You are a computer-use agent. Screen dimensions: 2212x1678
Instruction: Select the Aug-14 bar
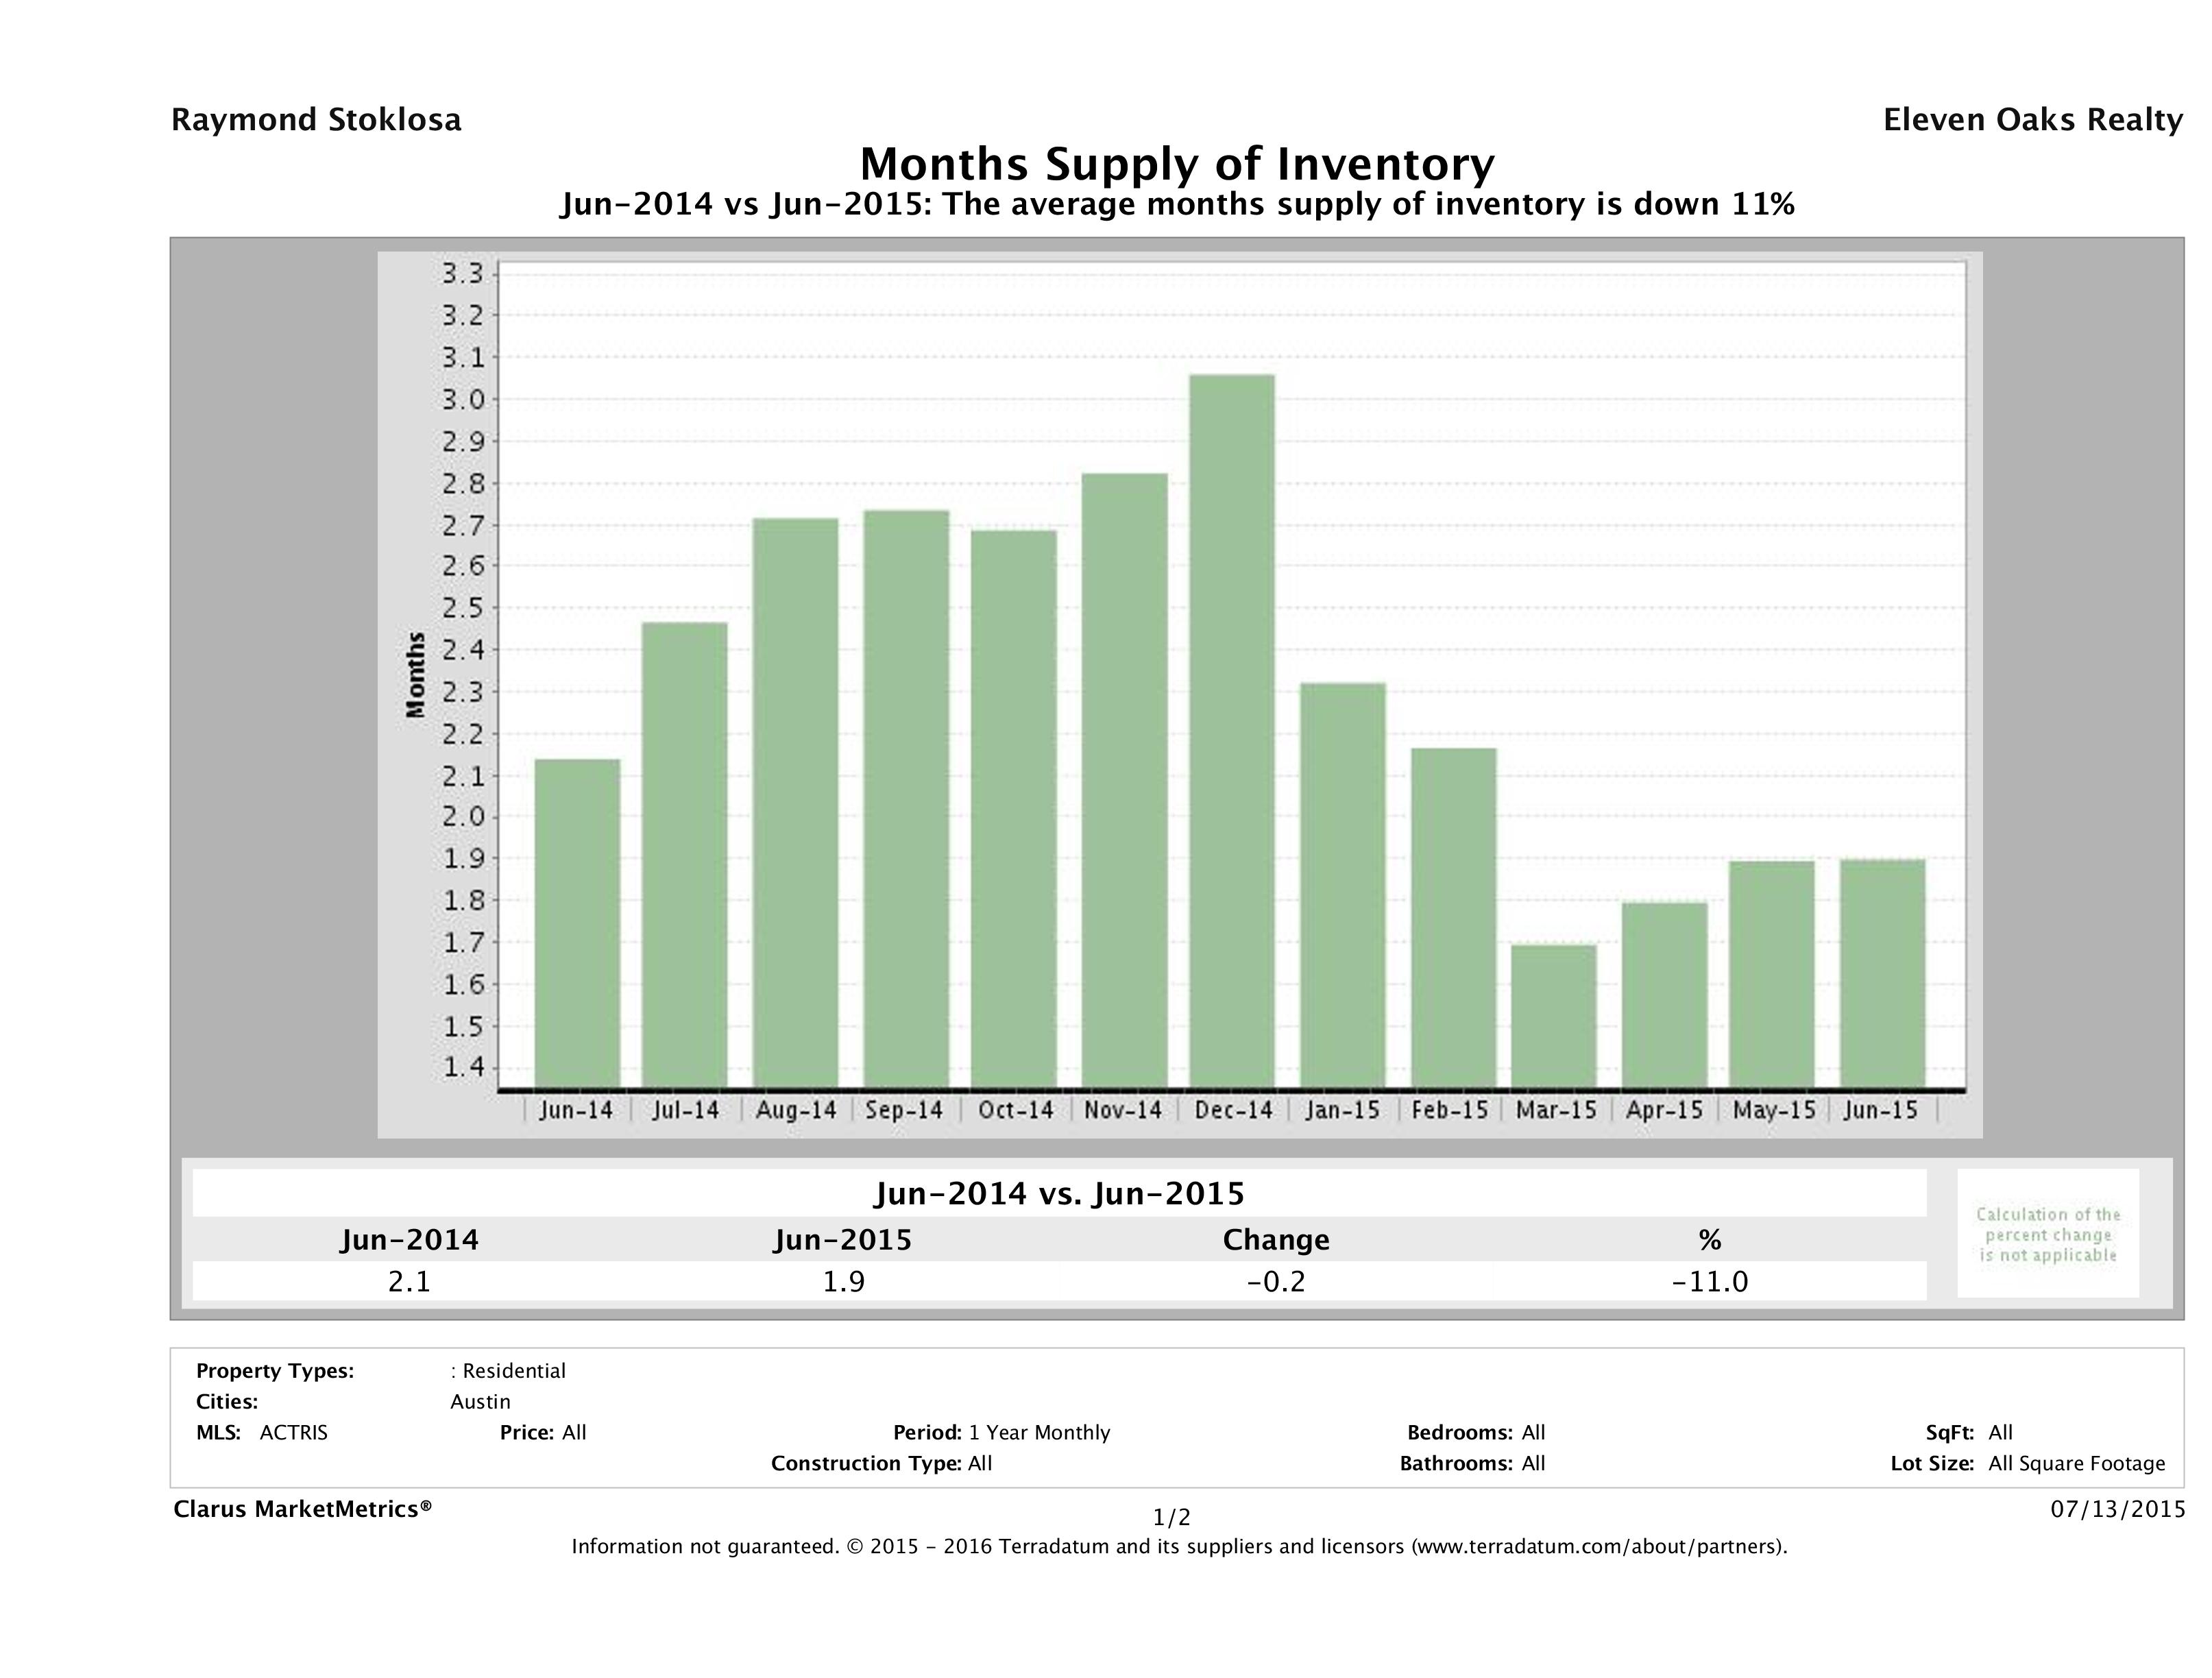[795, 802]
